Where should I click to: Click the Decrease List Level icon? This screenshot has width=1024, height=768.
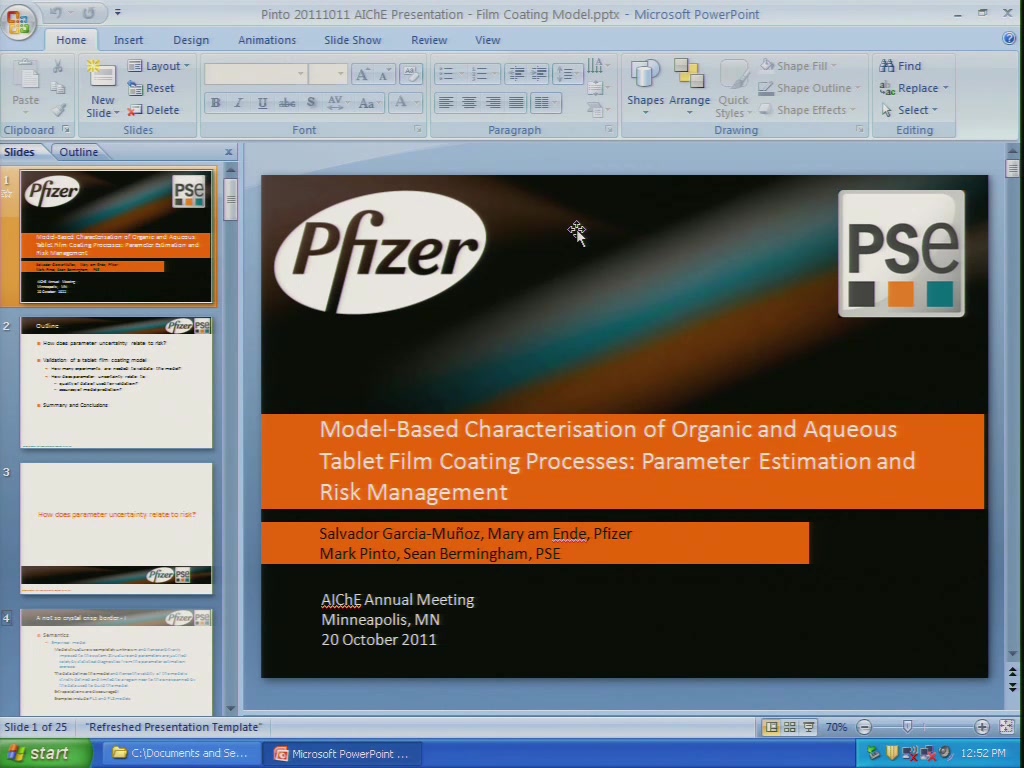click(x=517, y=74)
